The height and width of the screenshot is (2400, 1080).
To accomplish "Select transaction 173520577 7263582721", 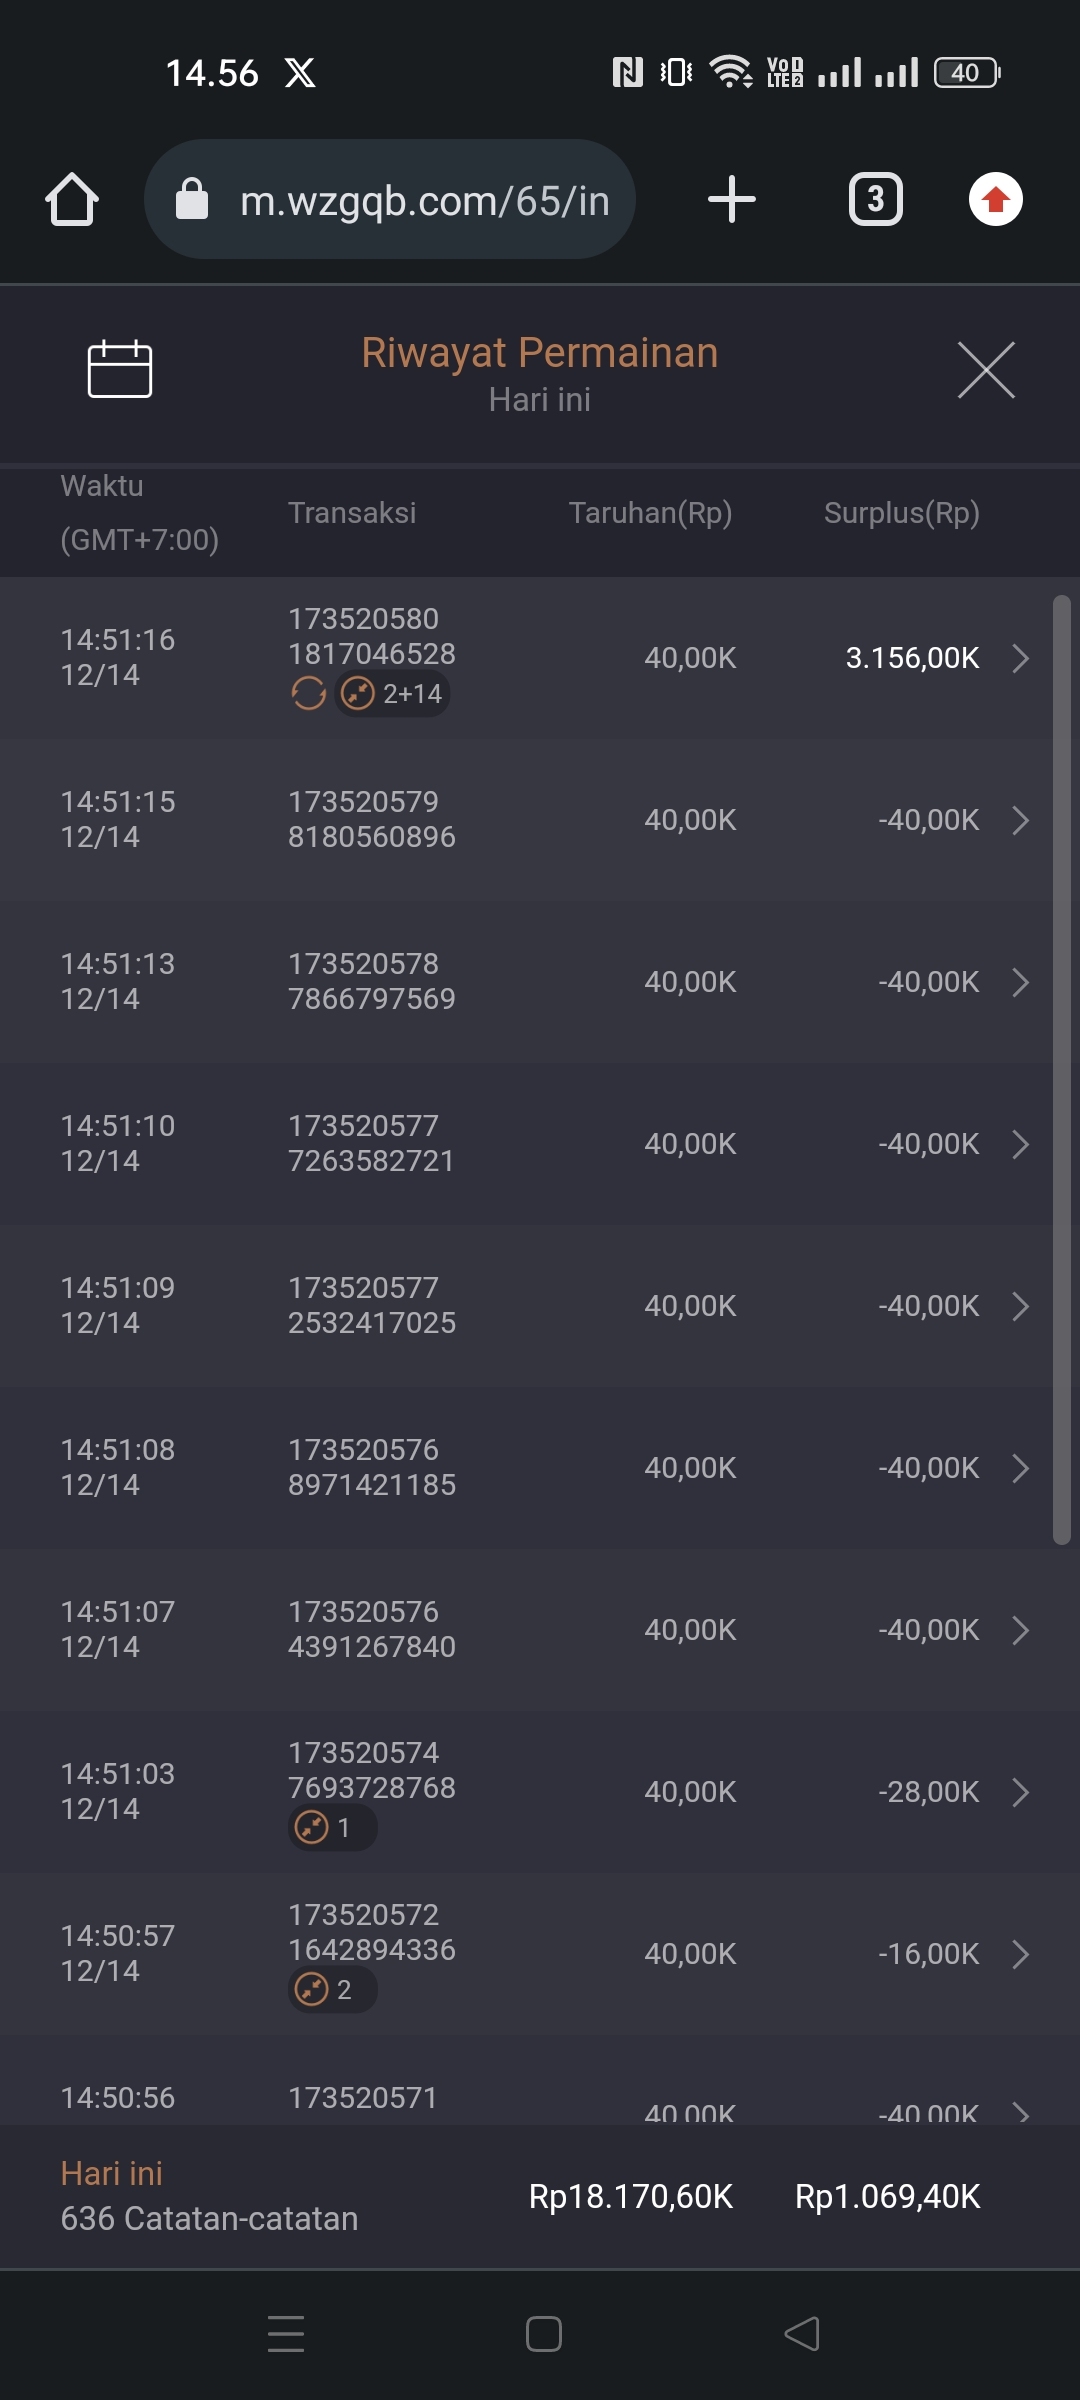I will pos(371,1144).
